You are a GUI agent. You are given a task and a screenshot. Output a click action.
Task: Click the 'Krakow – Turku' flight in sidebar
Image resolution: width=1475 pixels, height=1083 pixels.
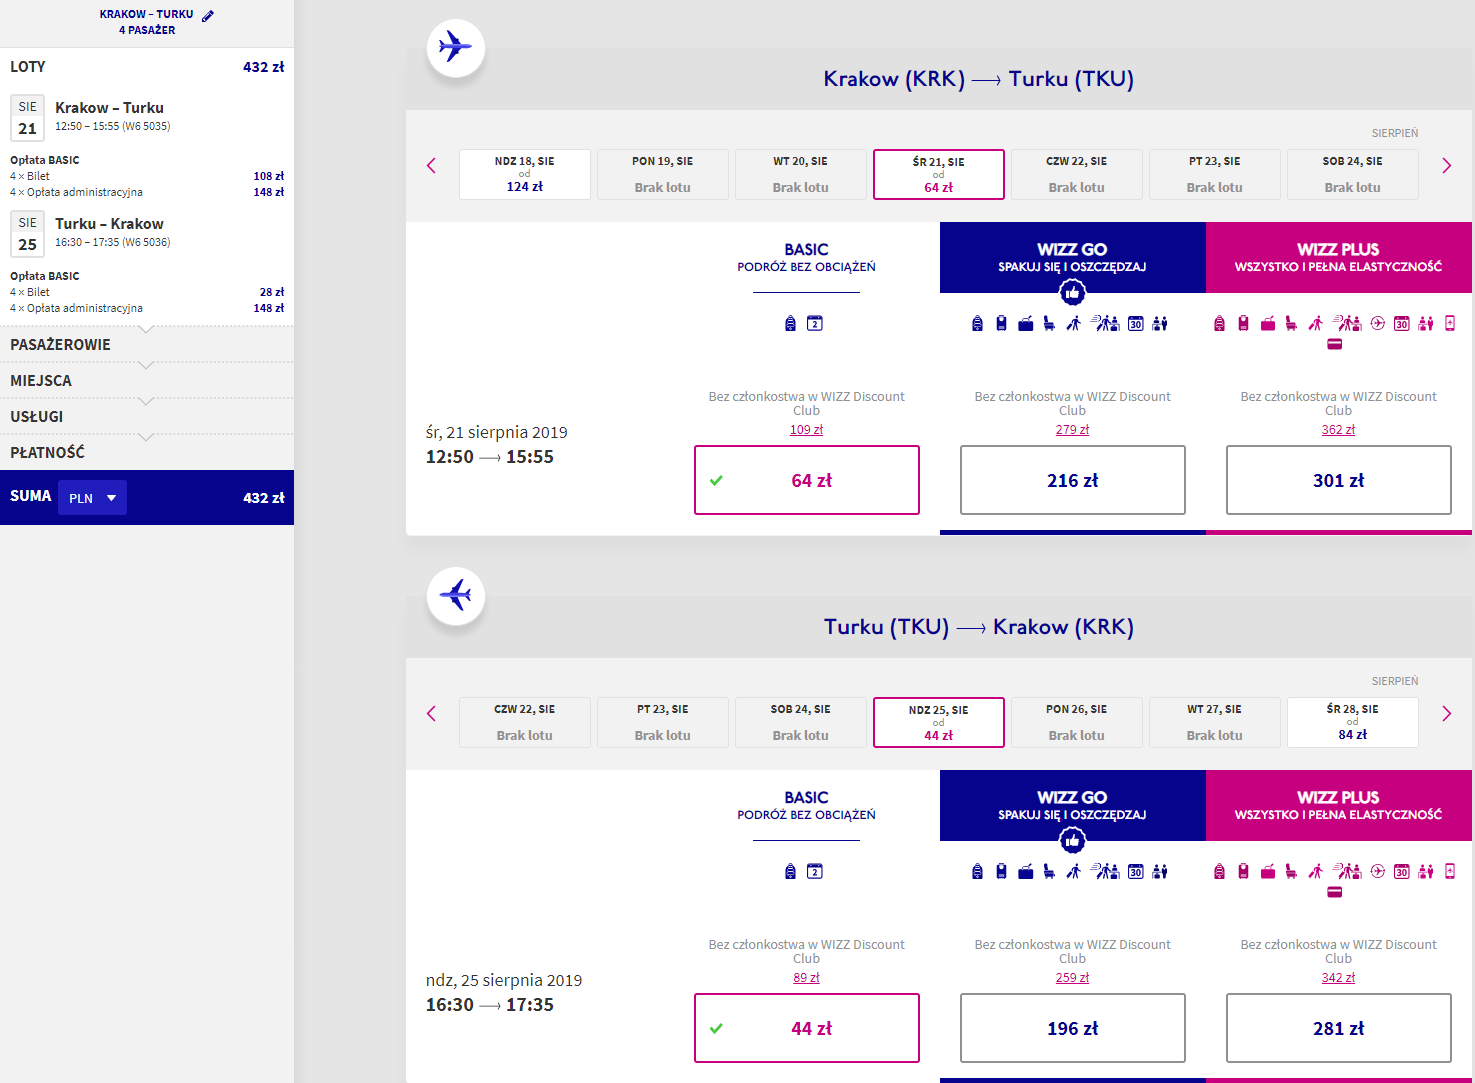click(109, 108)
